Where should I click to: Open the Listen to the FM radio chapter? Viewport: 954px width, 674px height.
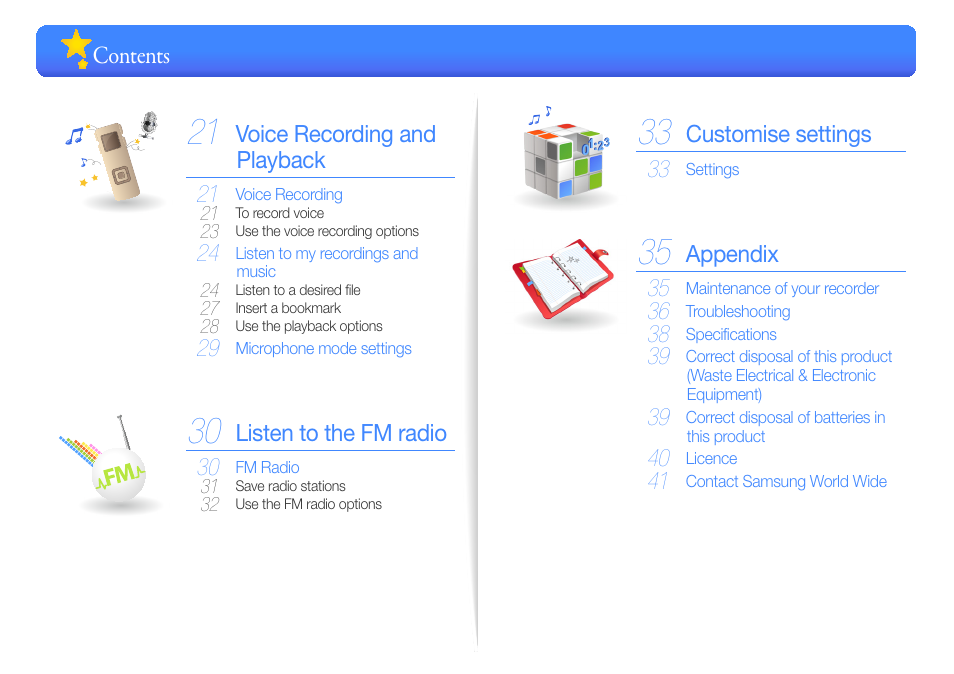coord(341,433)
